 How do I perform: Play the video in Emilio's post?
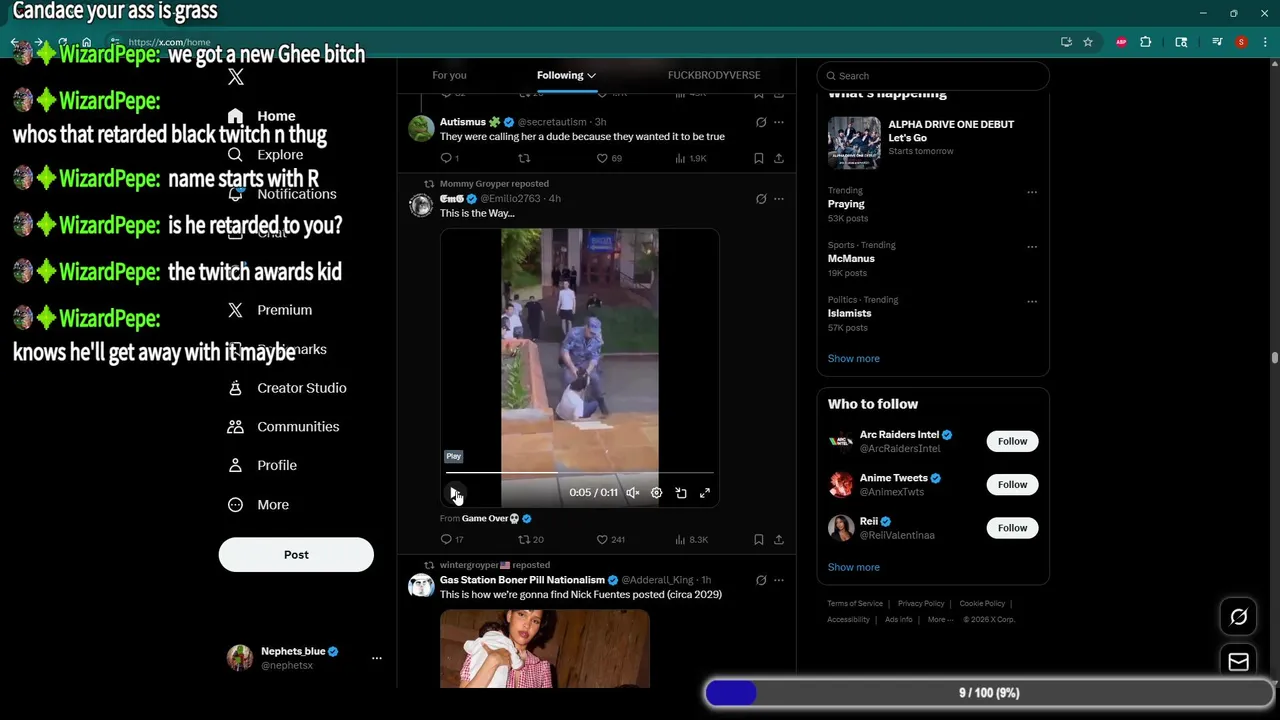point(454,493)
